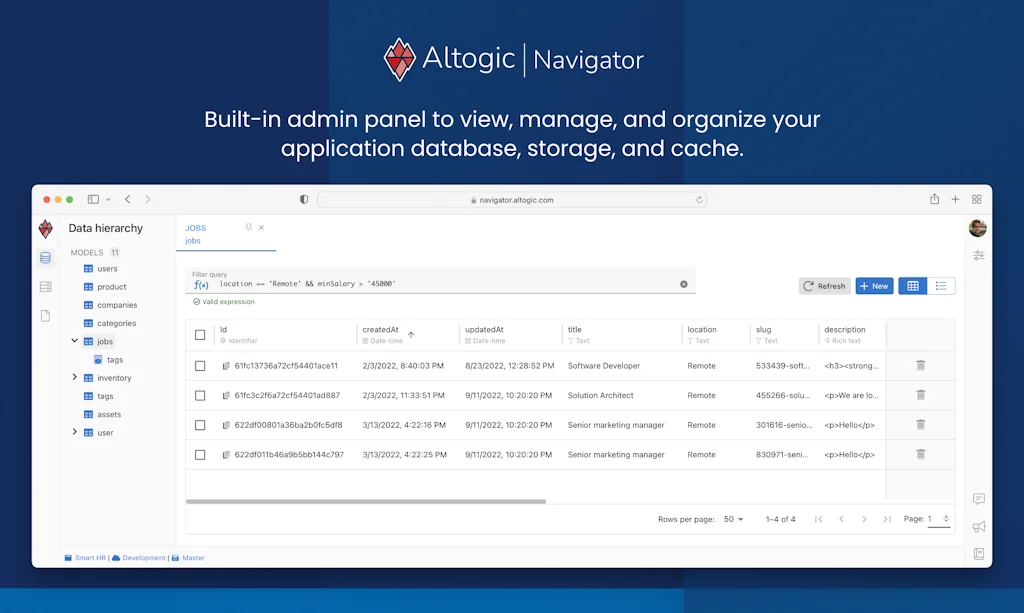Open settings sliders in the right rail
1024x613 pixels.
coord(978,255)
